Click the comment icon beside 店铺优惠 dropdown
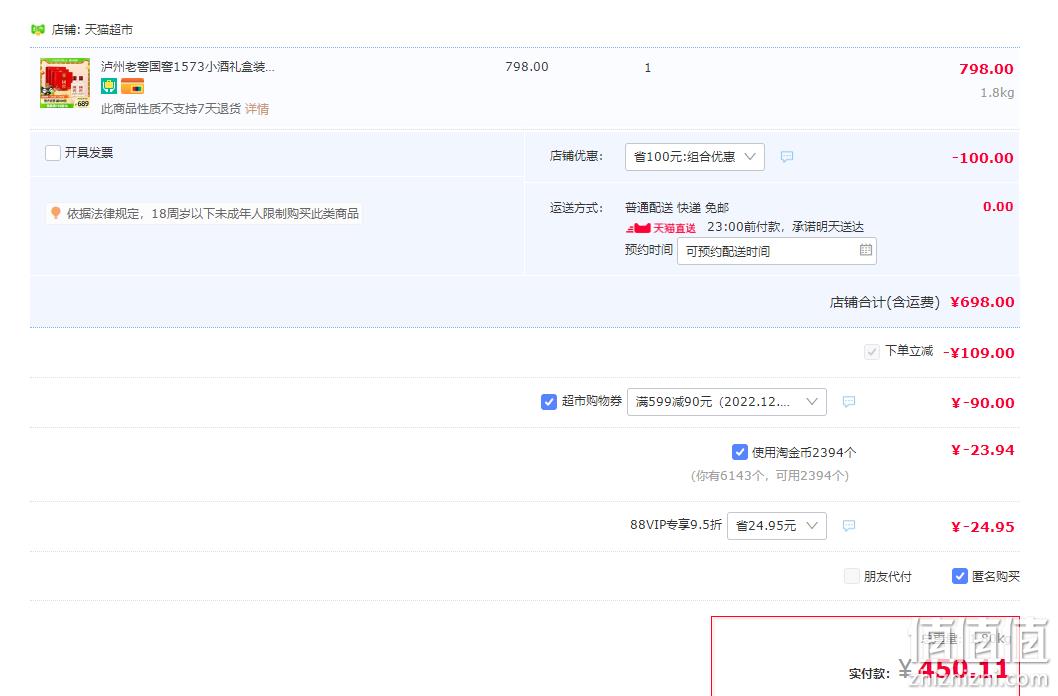Viewport: 1058px width, 696px height. [x=787, y=156]
